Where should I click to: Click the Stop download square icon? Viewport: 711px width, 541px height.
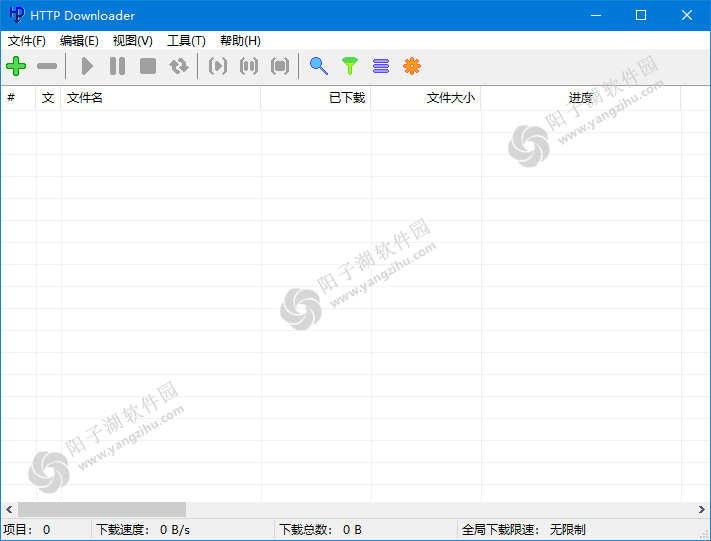148,66
